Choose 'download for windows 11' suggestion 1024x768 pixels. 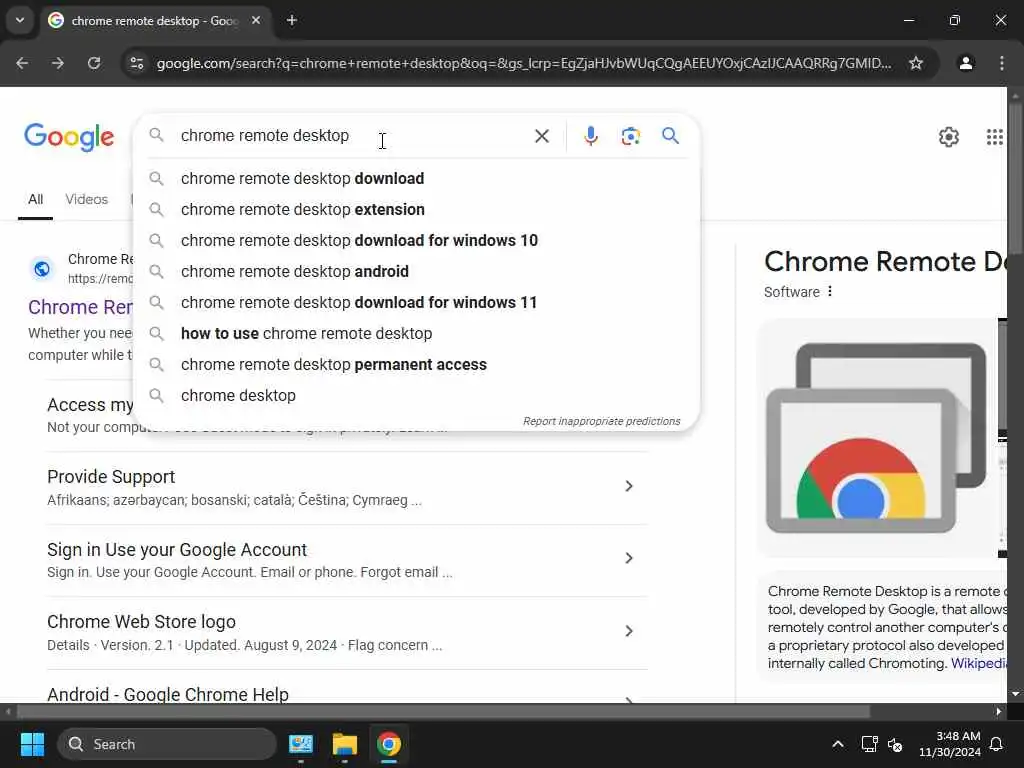pos(417,302)
